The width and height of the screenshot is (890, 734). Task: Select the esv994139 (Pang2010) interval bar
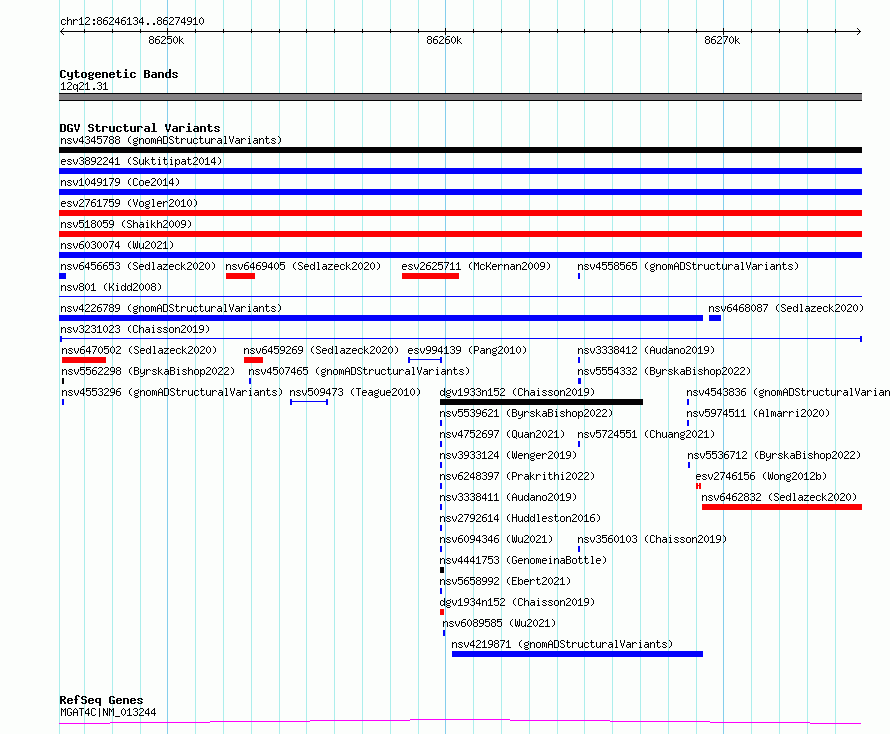tap(425, 360)
